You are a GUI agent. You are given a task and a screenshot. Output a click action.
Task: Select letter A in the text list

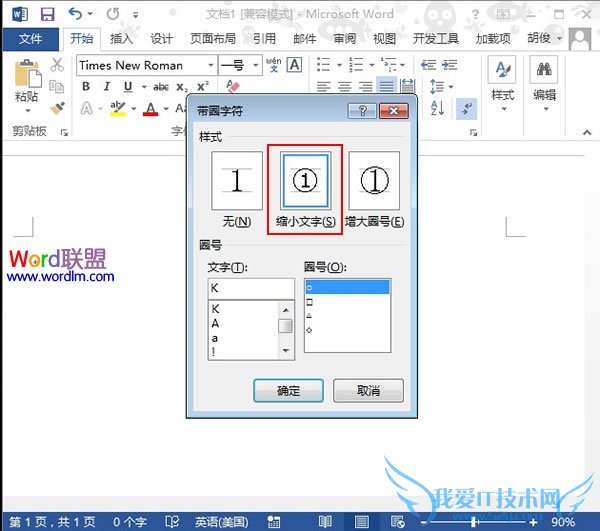(x=215, y=324)
